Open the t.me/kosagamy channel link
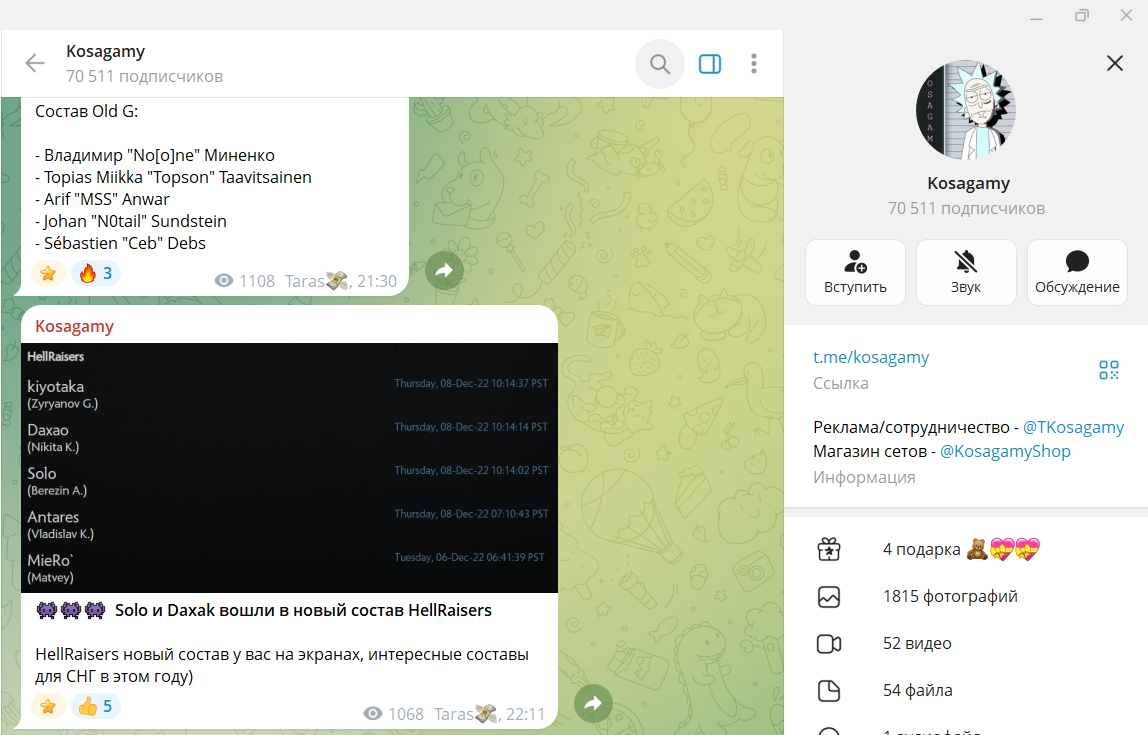Screen dimensions: 1148x735 (x=871, y=357)
